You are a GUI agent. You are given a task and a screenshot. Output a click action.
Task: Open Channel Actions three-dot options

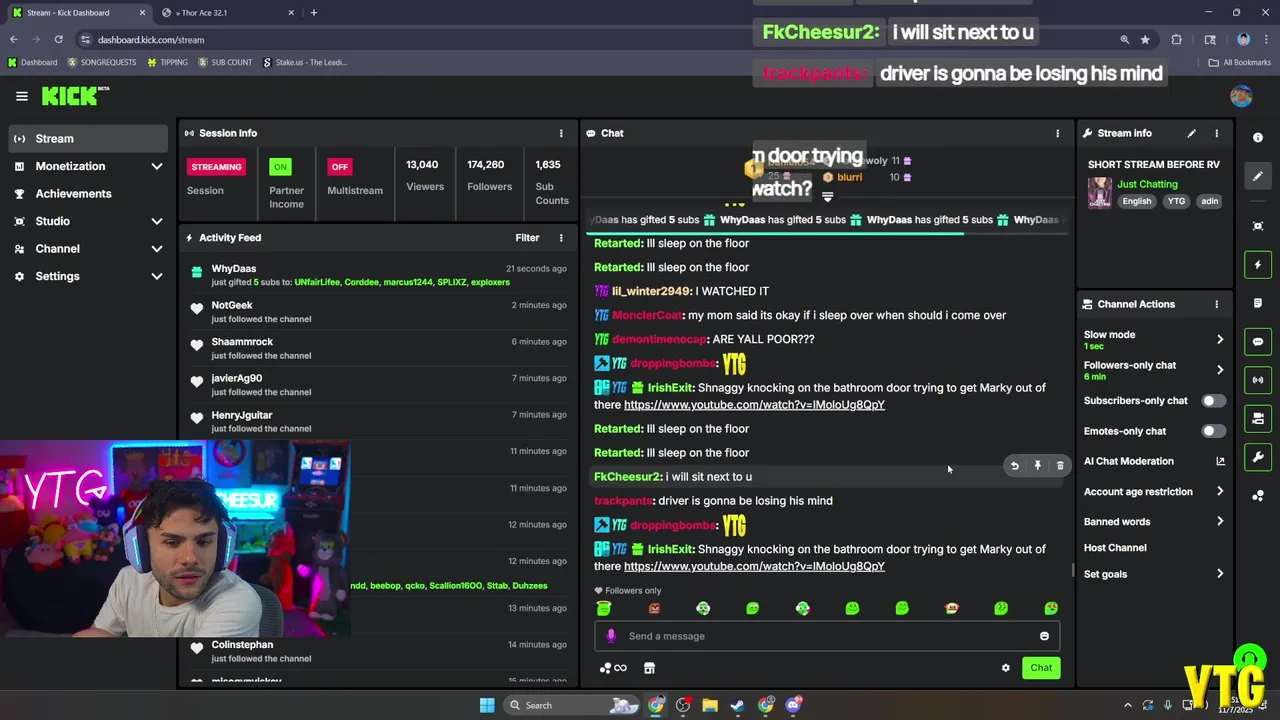pos(1216,304)
